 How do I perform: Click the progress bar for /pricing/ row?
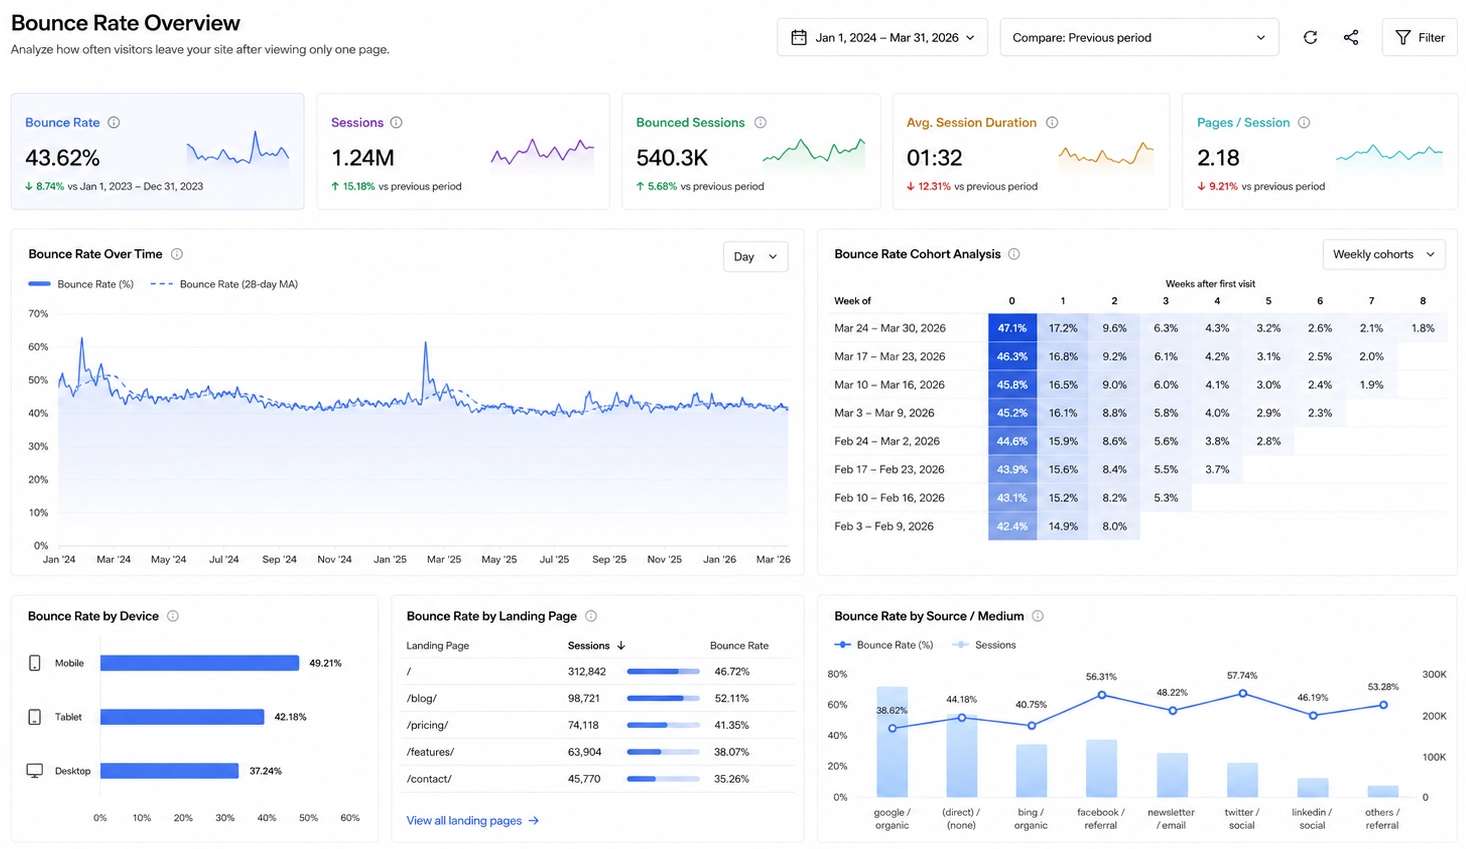click(x=663, y=725)
